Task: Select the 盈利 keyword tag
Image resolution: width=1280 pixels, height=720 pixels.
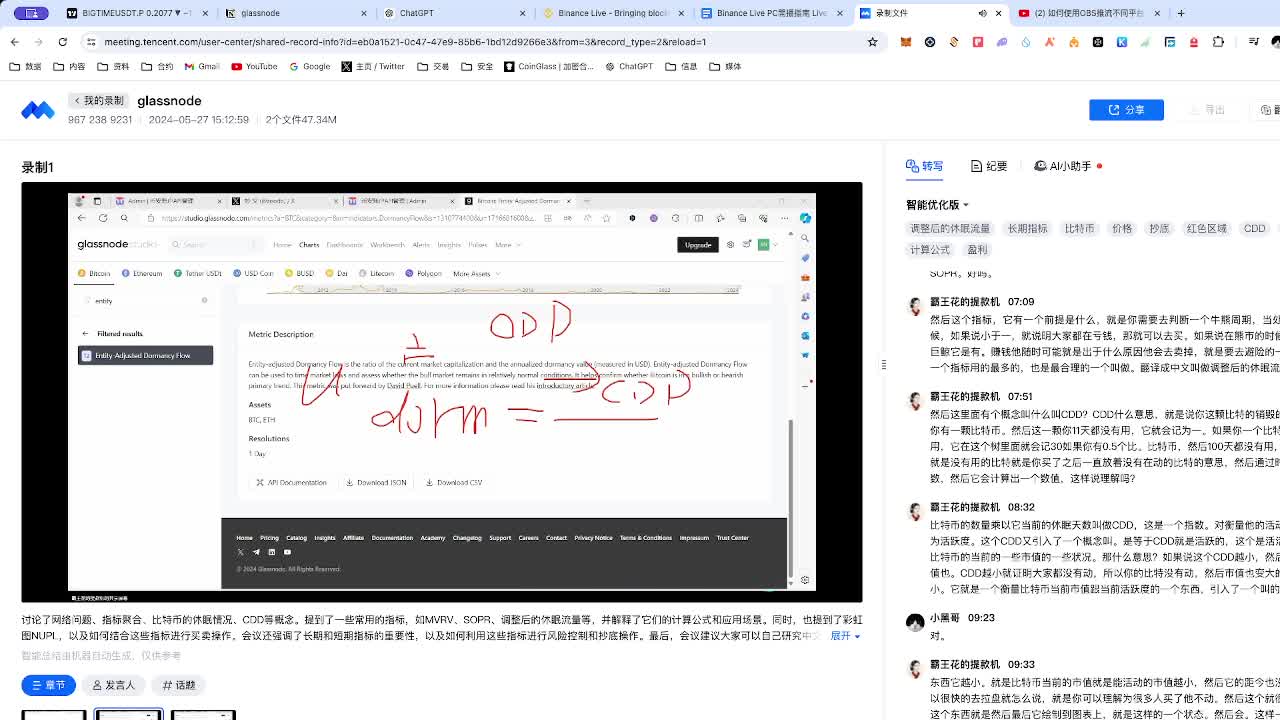Action: tap(977, 250)
